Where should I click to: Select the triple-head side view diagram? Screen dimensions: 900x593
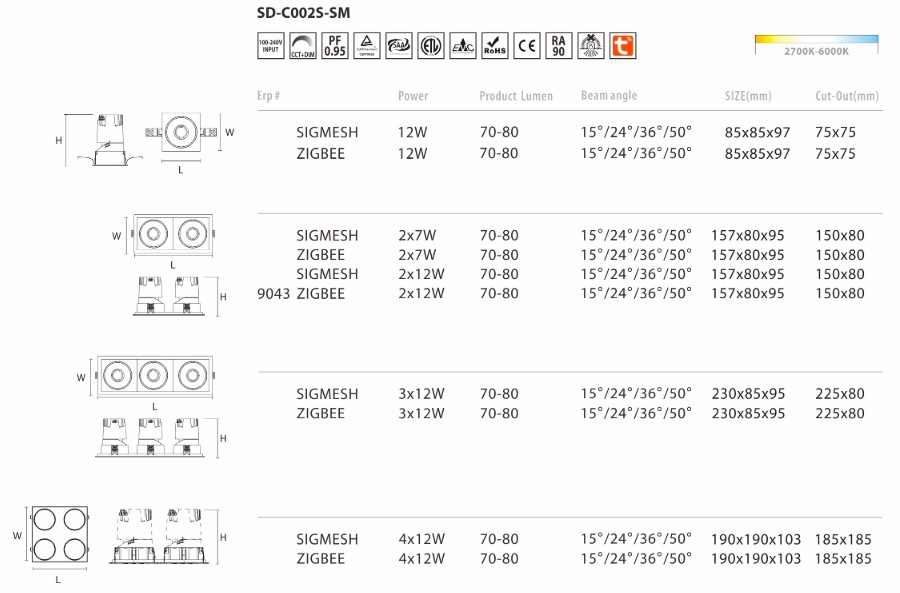coord(150,437)
